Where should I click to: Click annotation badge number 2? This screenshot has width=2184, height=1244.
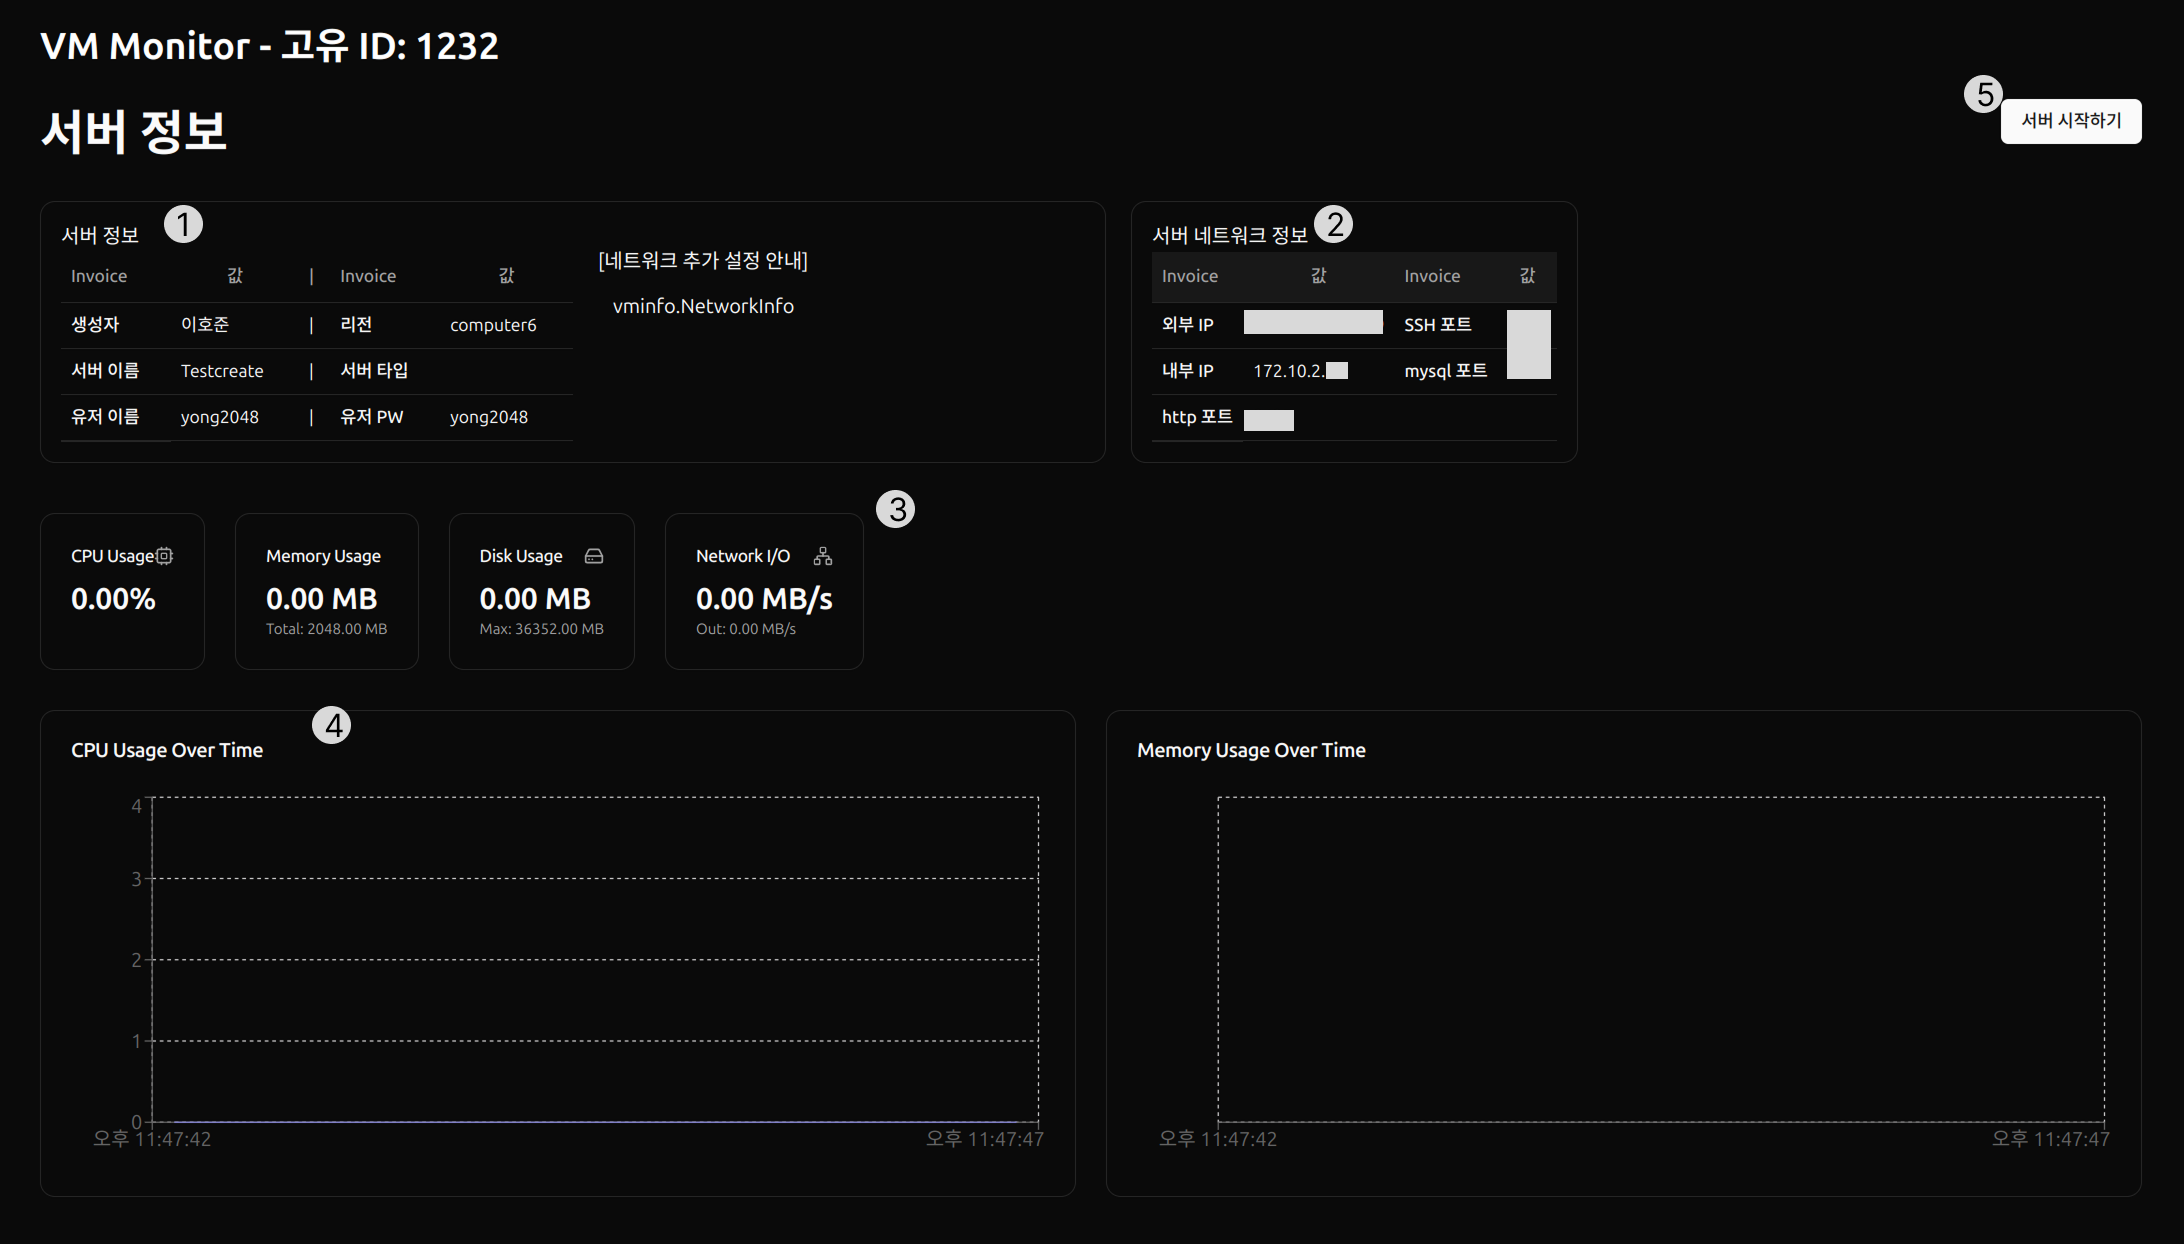1334,224
